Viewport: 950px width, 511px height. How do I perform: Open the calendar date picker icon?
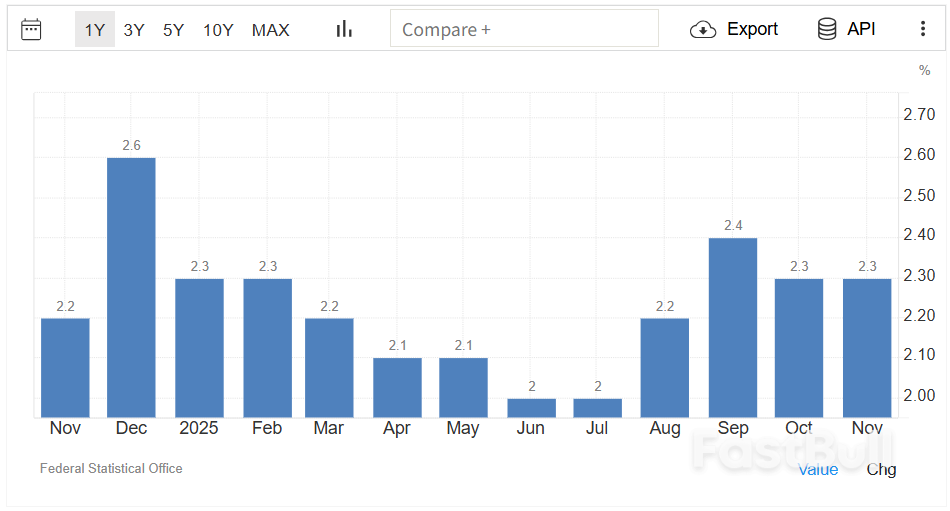click(x=31, y=29)
